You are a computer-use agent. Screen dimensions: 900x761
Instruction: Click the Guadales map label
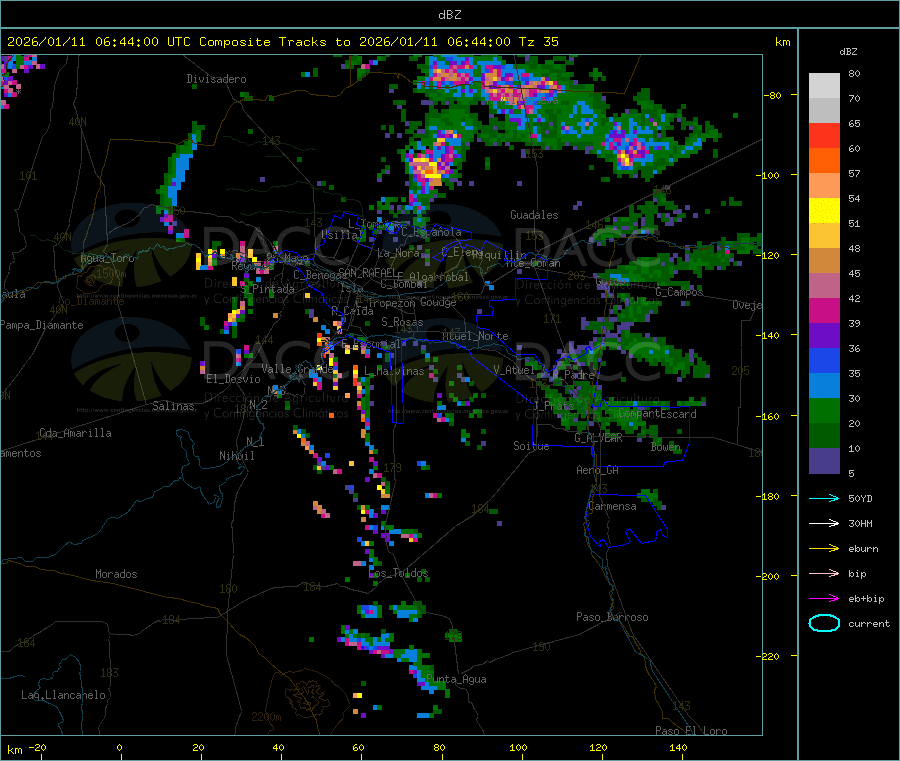click(x=534, y=215)
